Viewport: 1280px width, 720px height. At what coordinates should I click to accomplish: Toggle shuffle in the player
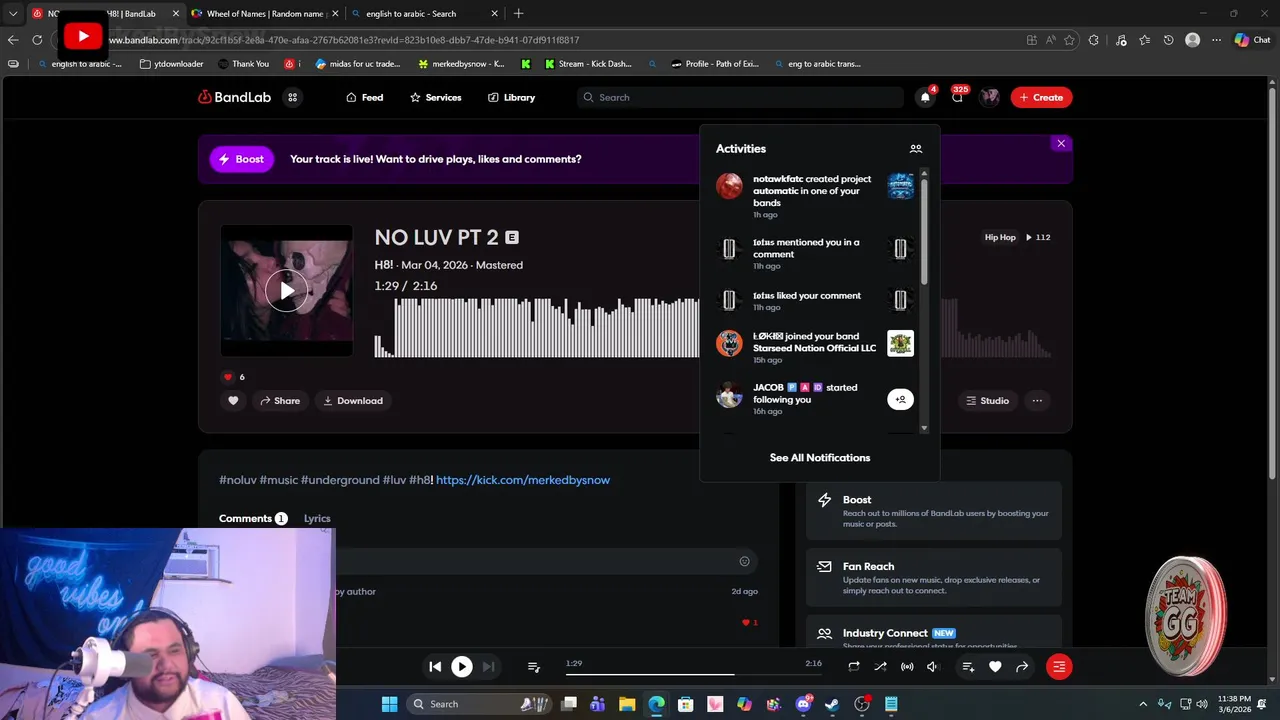pyautogui.click(x=880, y=666)
